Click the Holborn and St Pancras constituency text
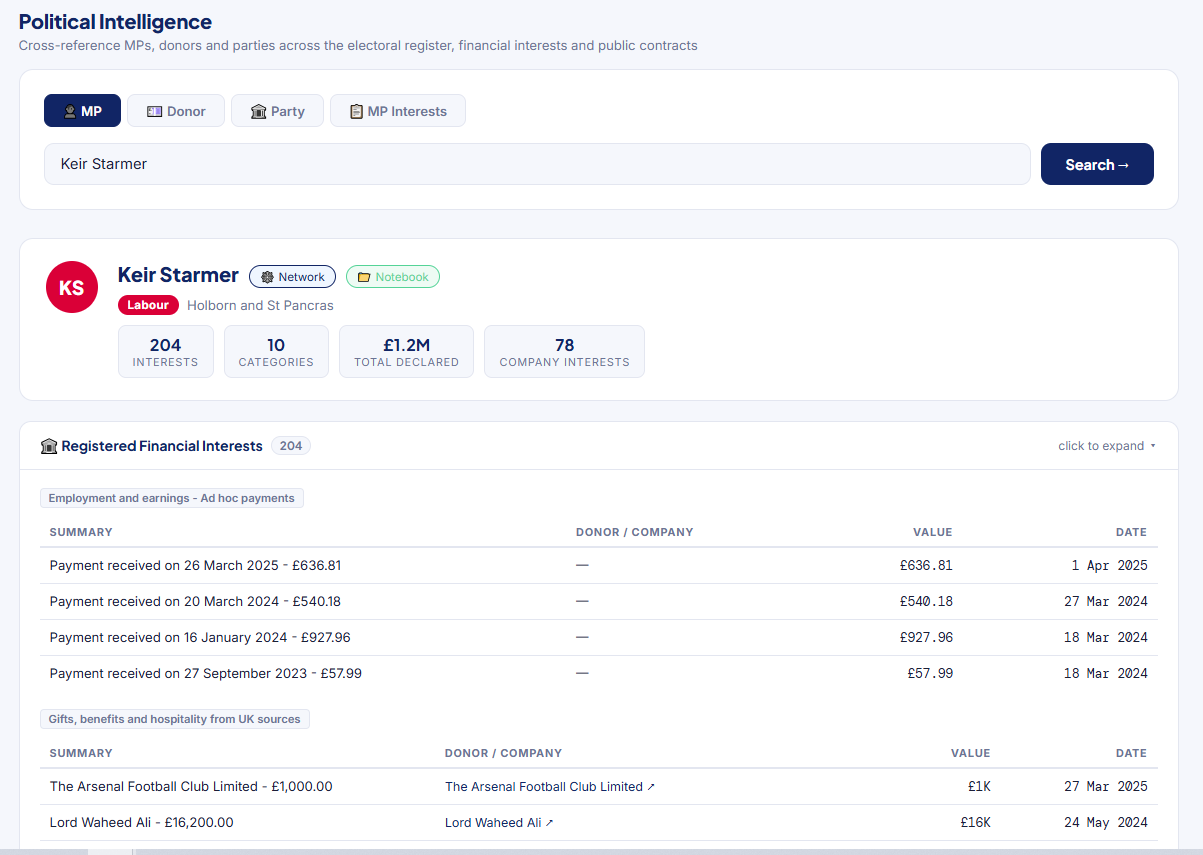 (260, 305)
